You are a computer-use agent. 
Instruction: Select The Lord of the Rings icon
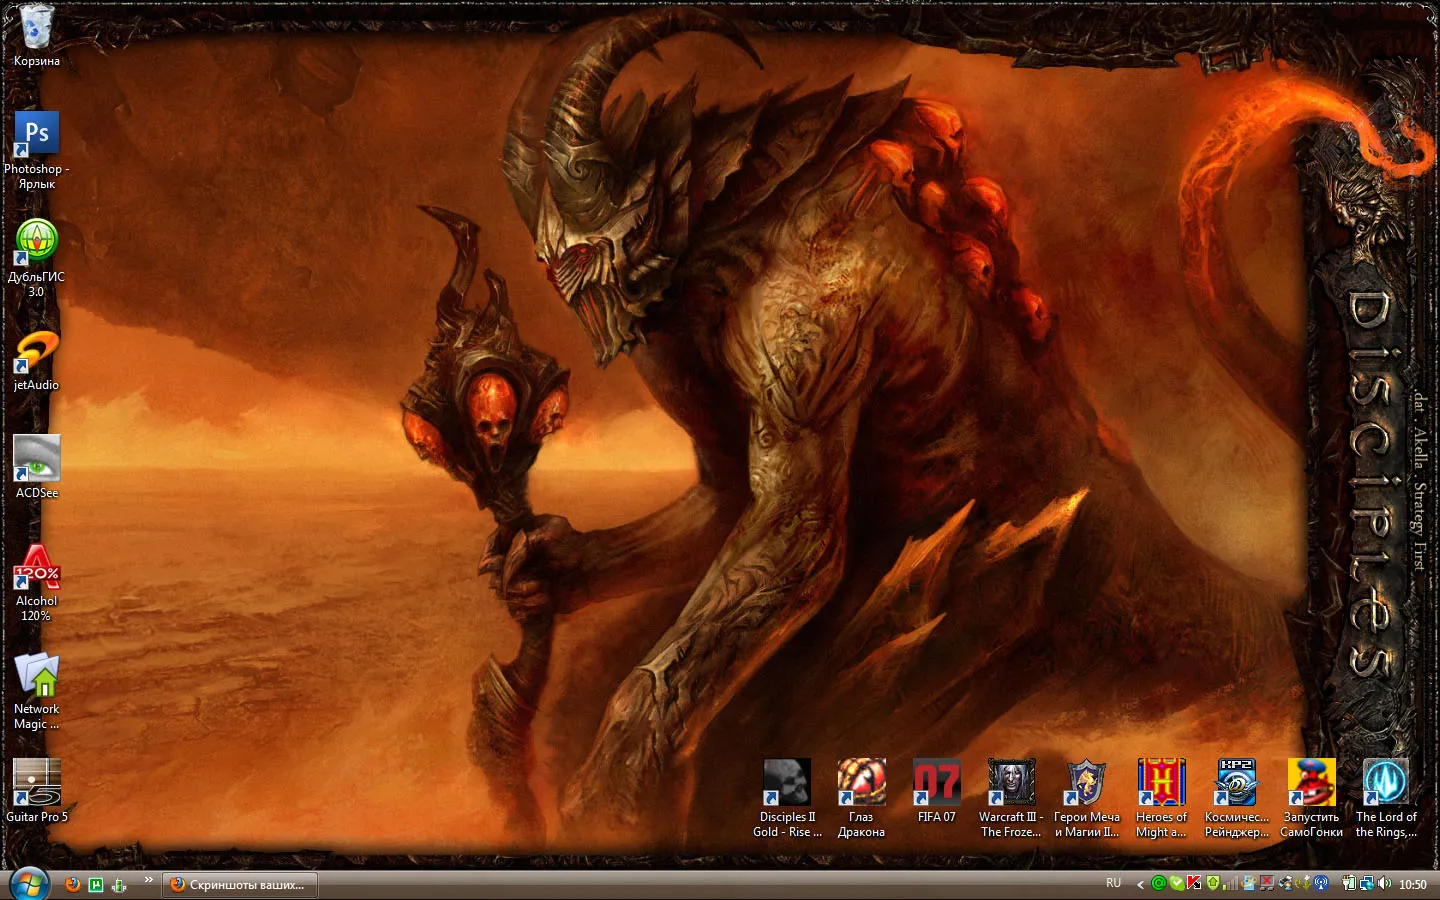[x=1386, y=782]
